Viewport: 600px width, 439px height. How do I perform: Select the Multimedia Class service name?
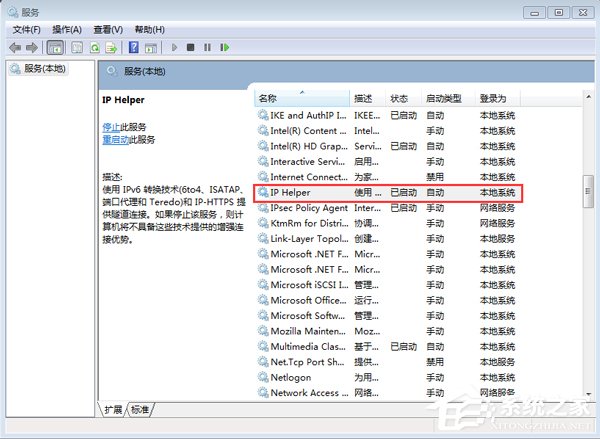tap(308, 346)
